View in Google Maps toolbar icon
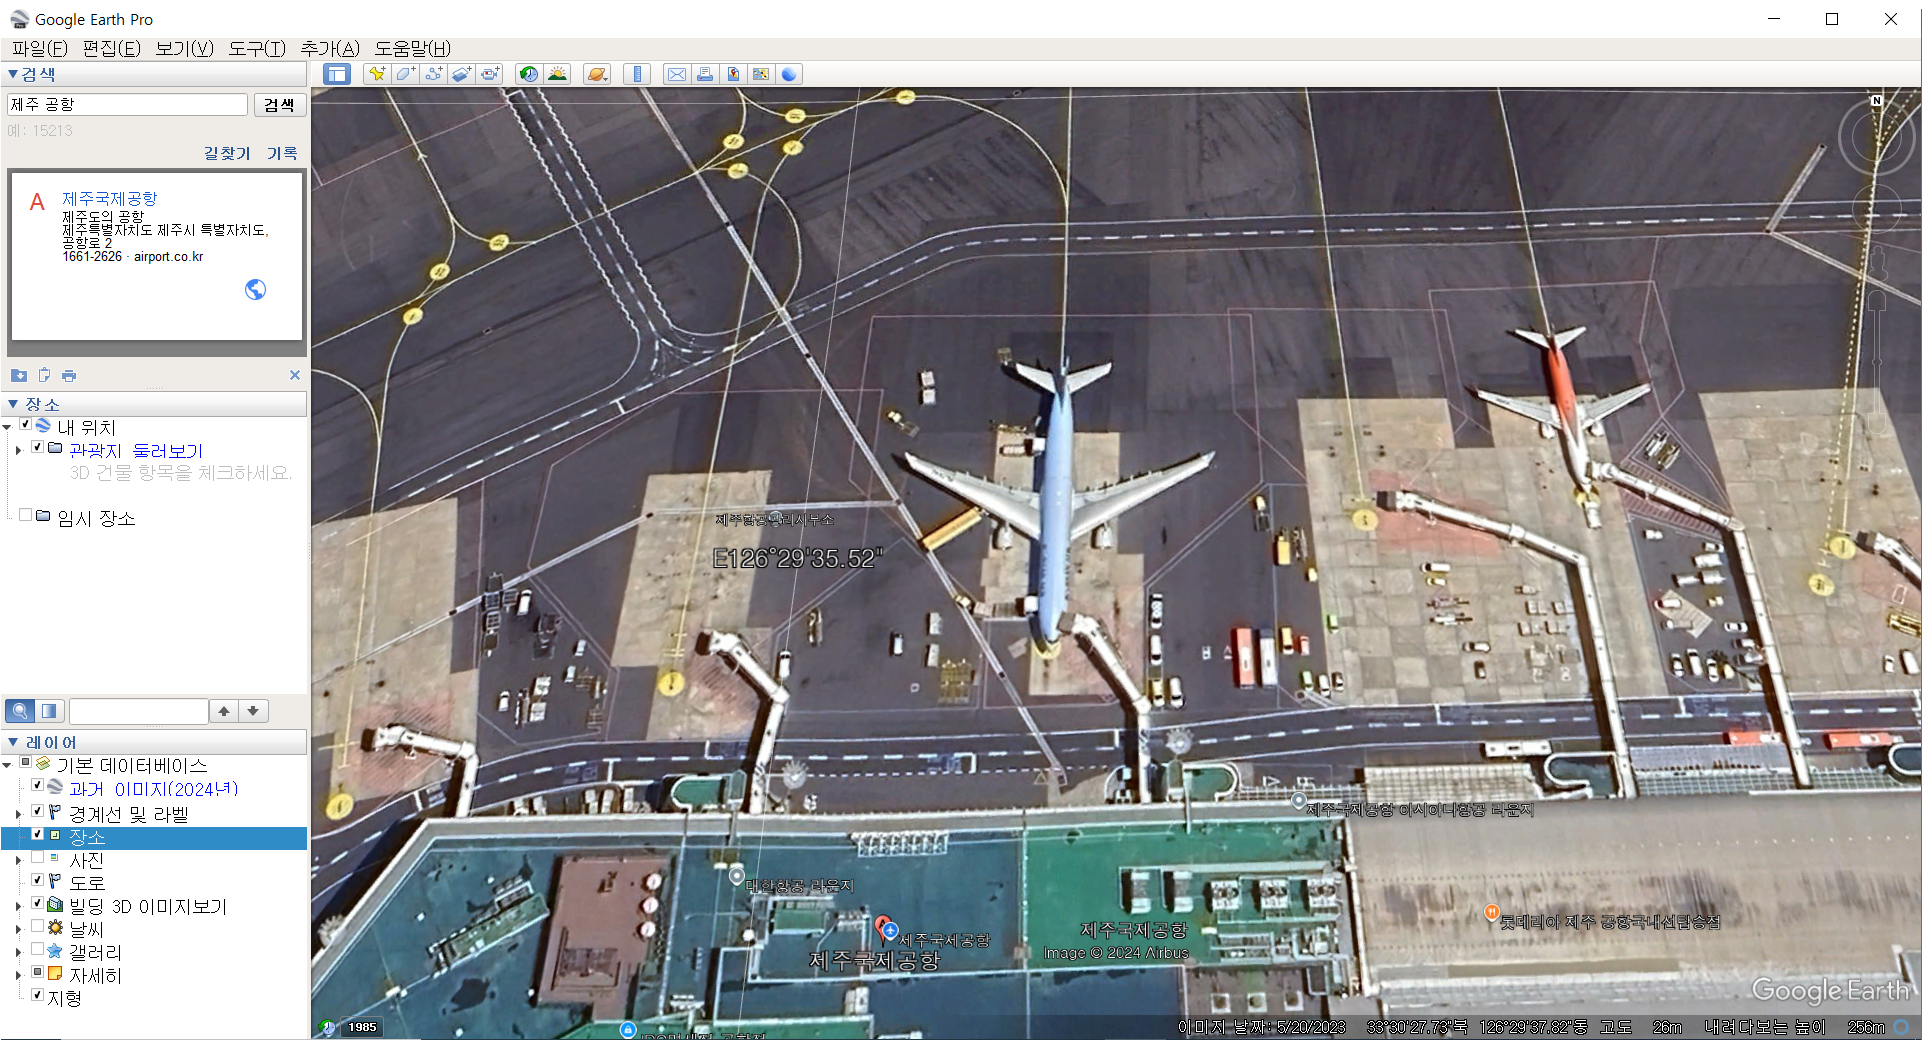1922x1040 pixels. pyautogui.click(x=761, y=74)
